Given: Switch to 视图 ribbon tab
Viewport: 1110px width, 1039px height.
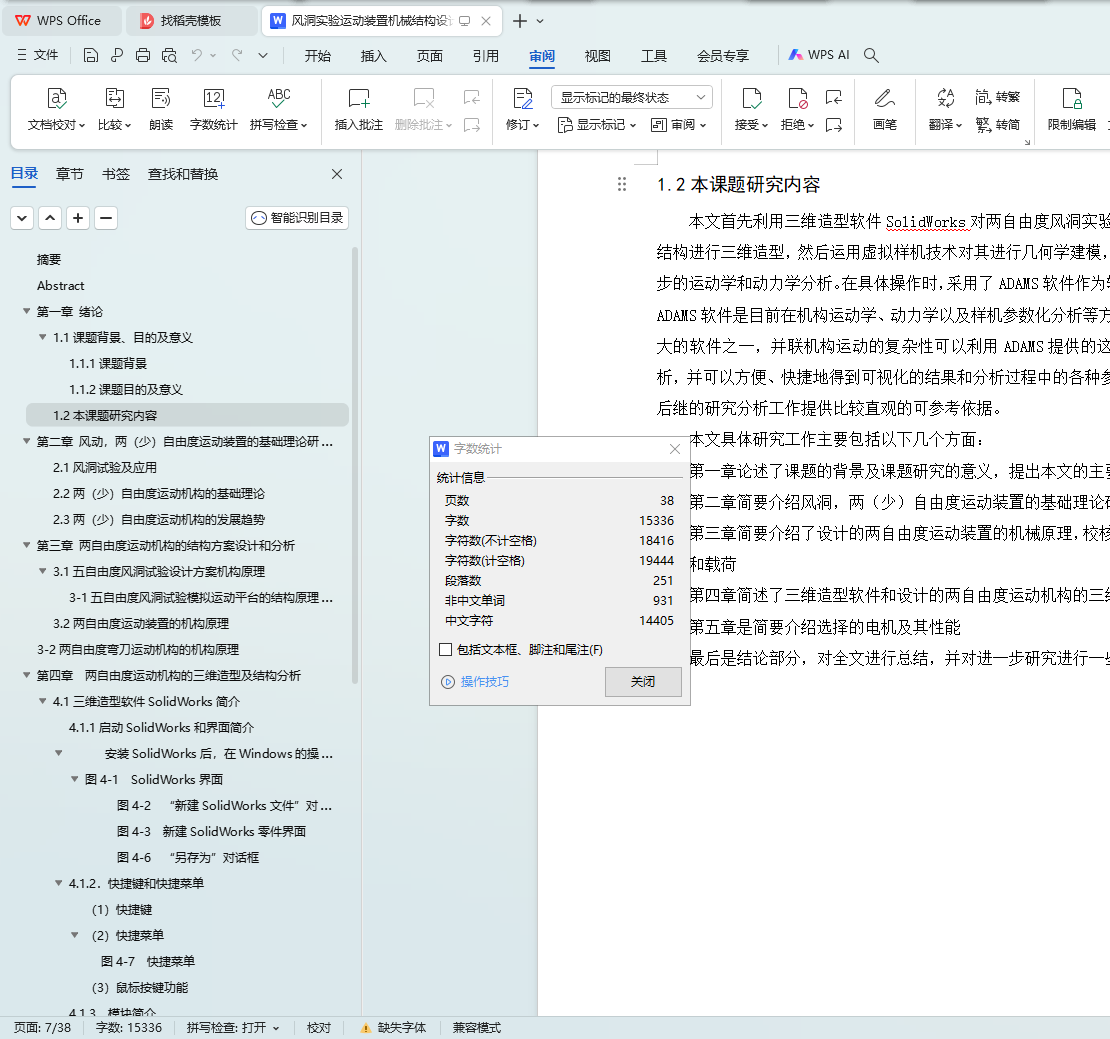Looking at the screenshot, I should (x=597, y=56).
